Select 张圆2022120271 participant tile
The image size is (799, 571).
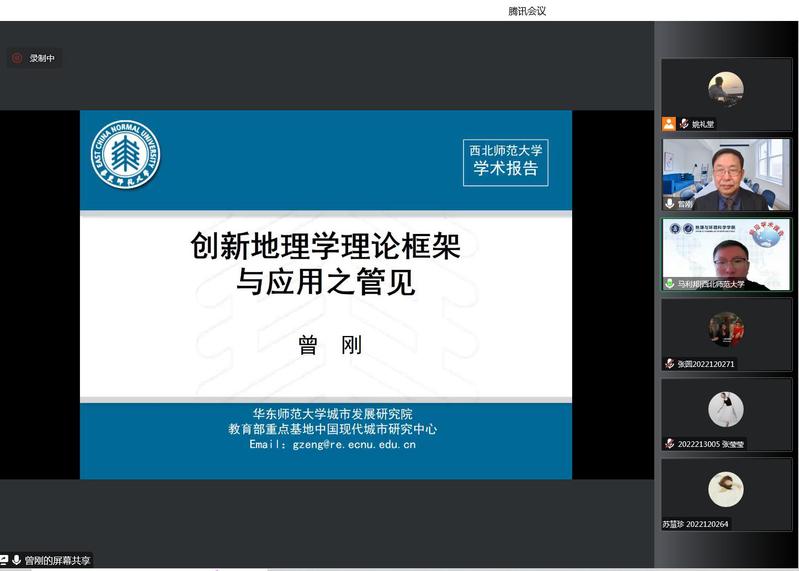coord(726,329)
